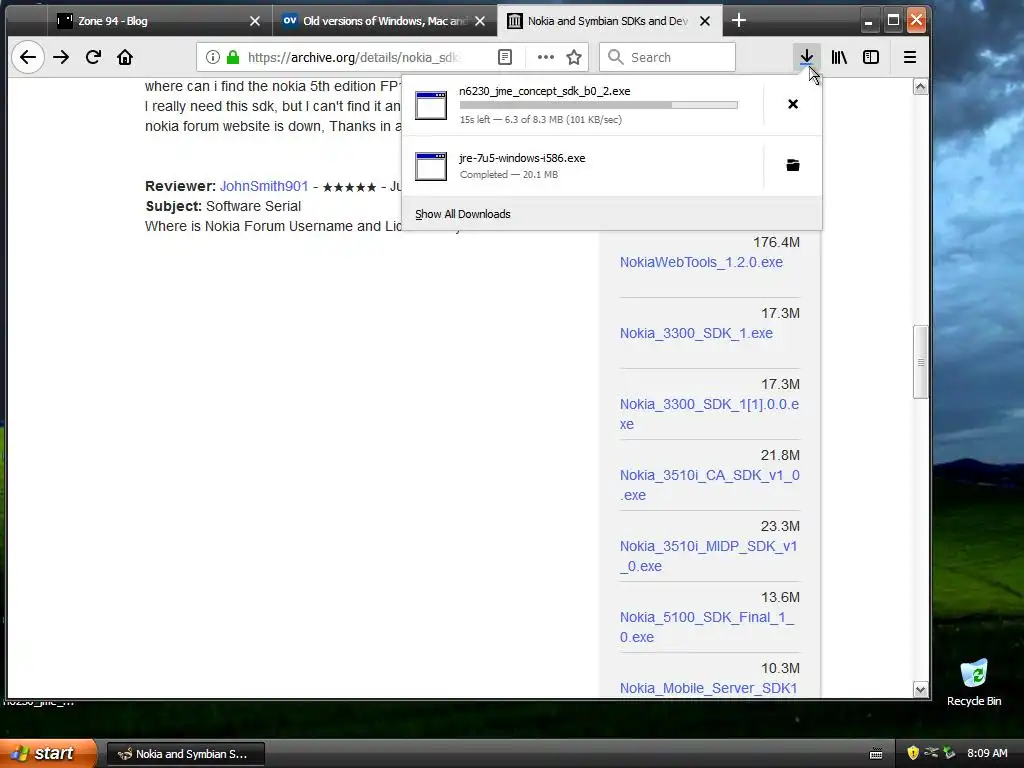Select the Nokia and Symbian SDKs tab

pyautogui.click(x=607, y=21)
